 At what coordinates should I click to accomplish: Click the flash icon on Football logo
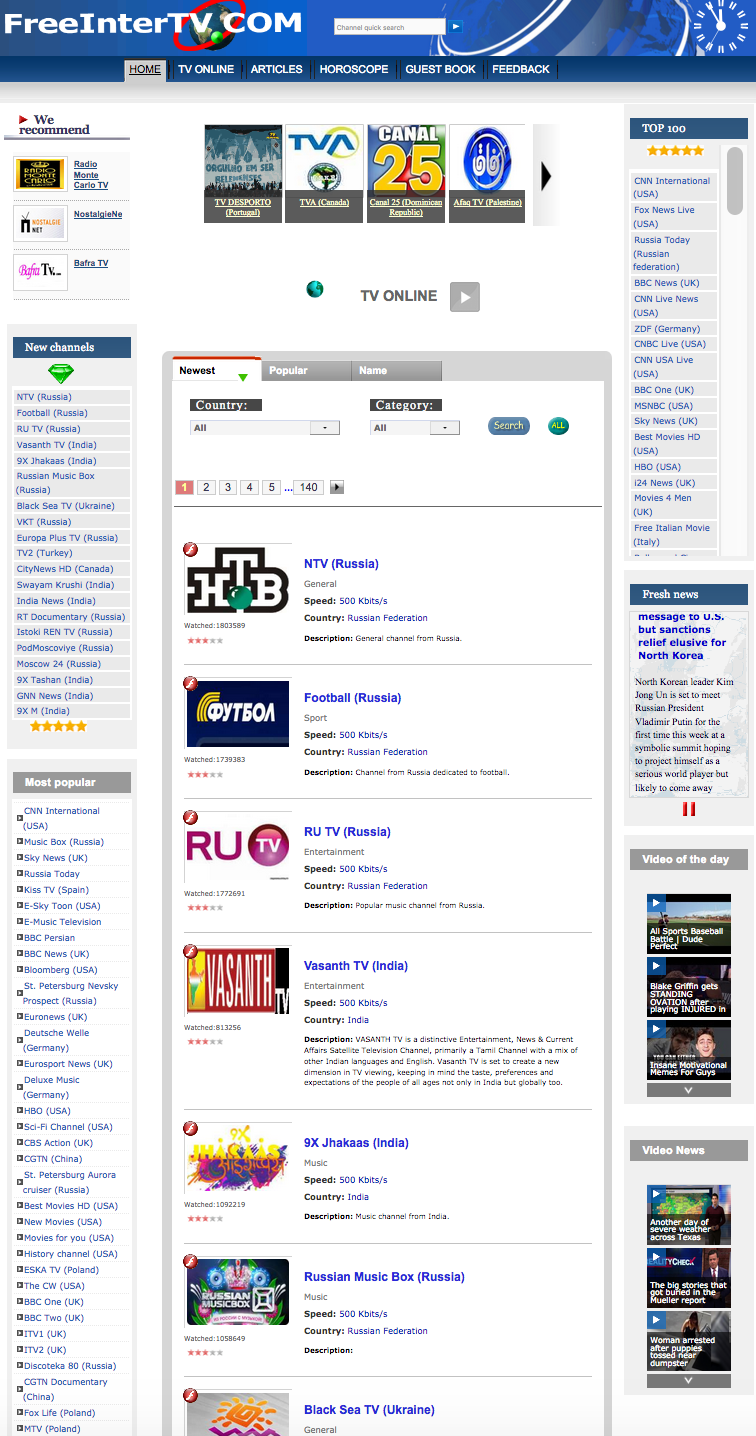(x=190, y=683)
